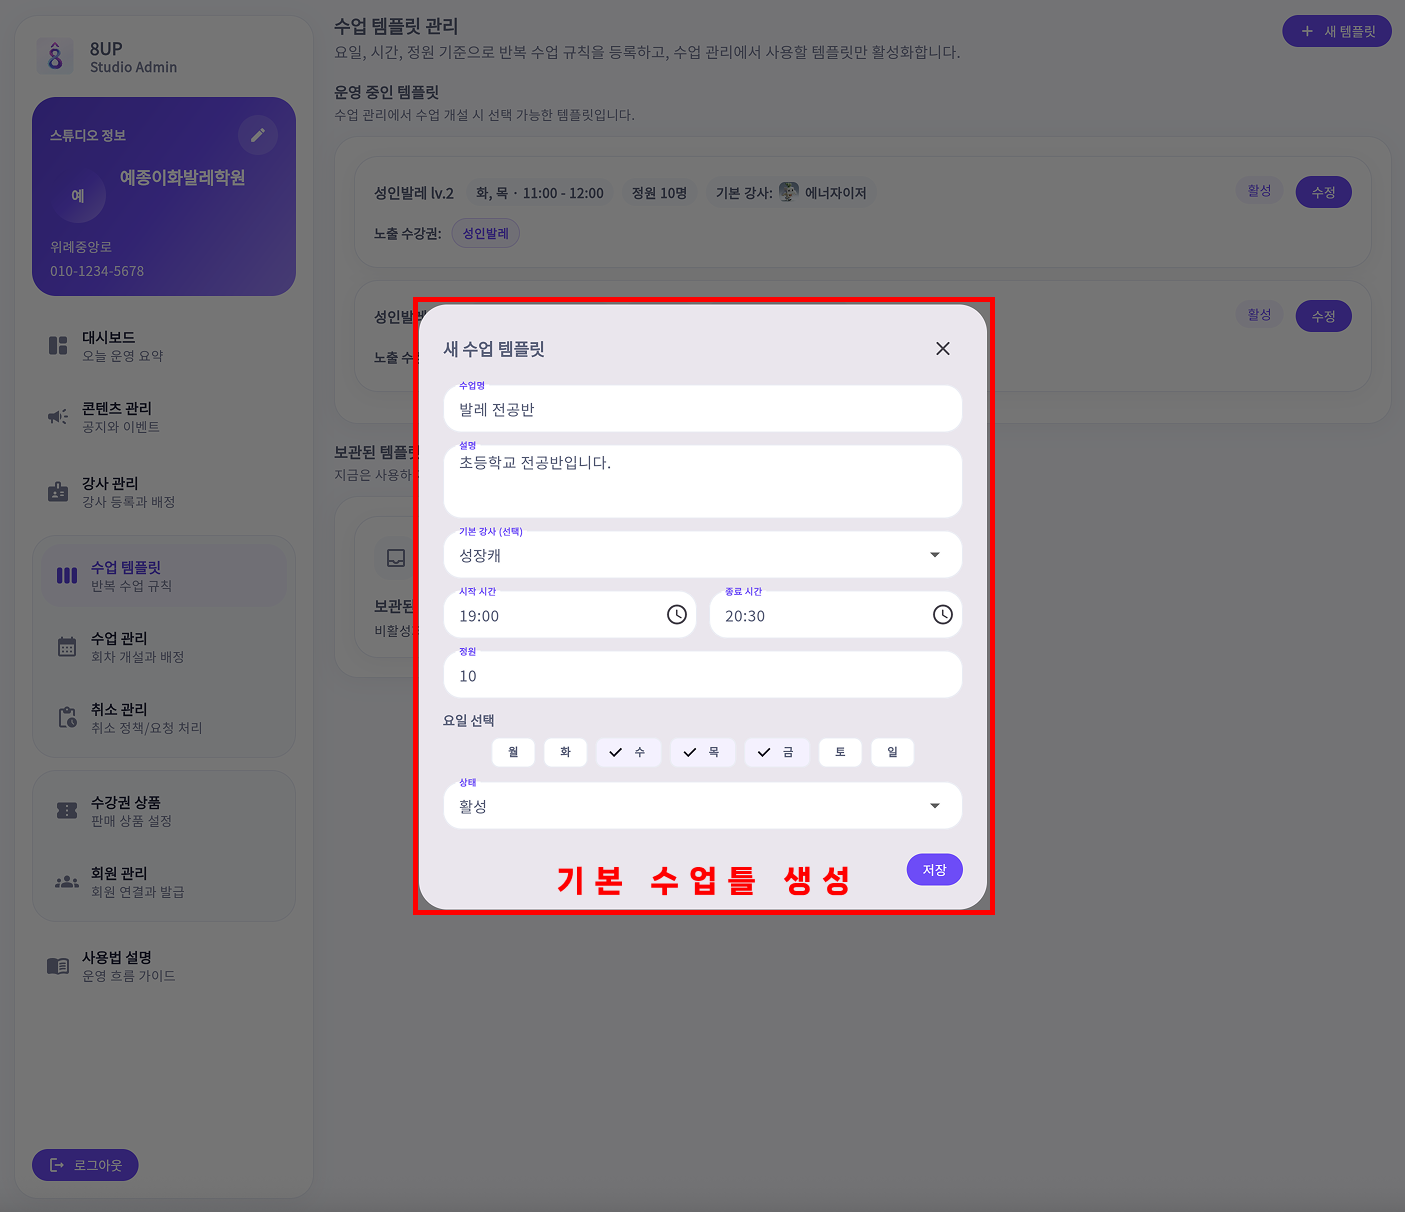Click the columns icon for 수업 템플릿

pyautogui.click(x=67, y=576)
